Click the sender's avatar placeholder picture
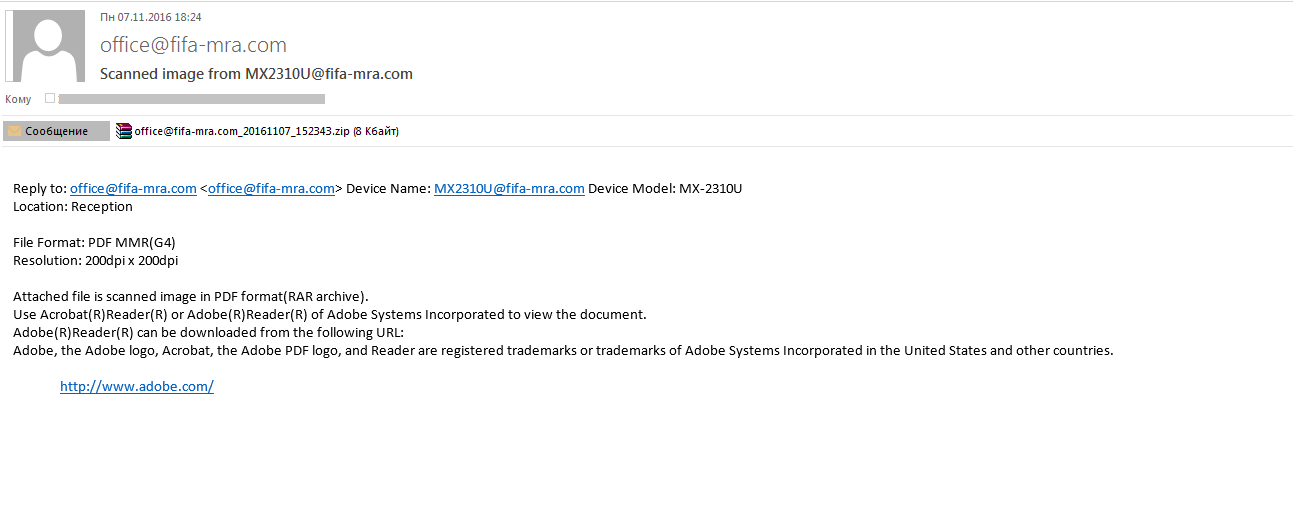This screenshot has height=510, width=1293. click(x=45, y=46)
